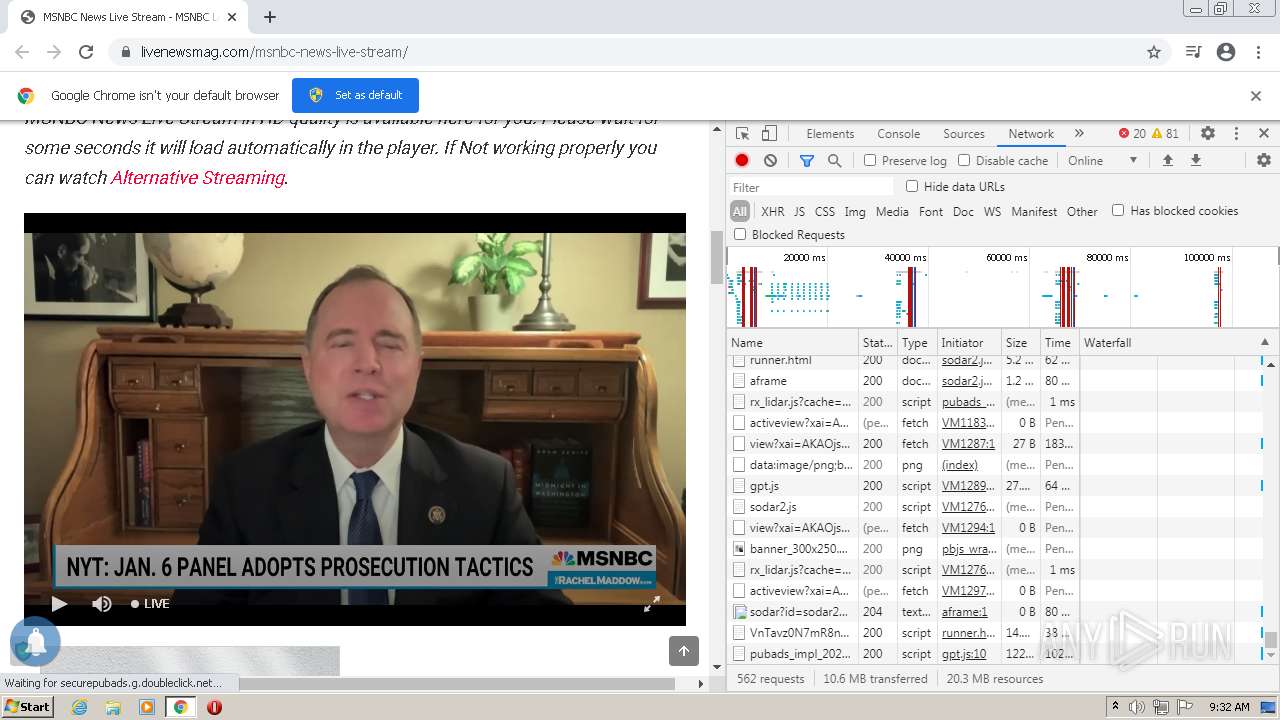Stop recording network log (red dot)
The width and height of the screenshot is (1280, 720).
click(742, 160)
